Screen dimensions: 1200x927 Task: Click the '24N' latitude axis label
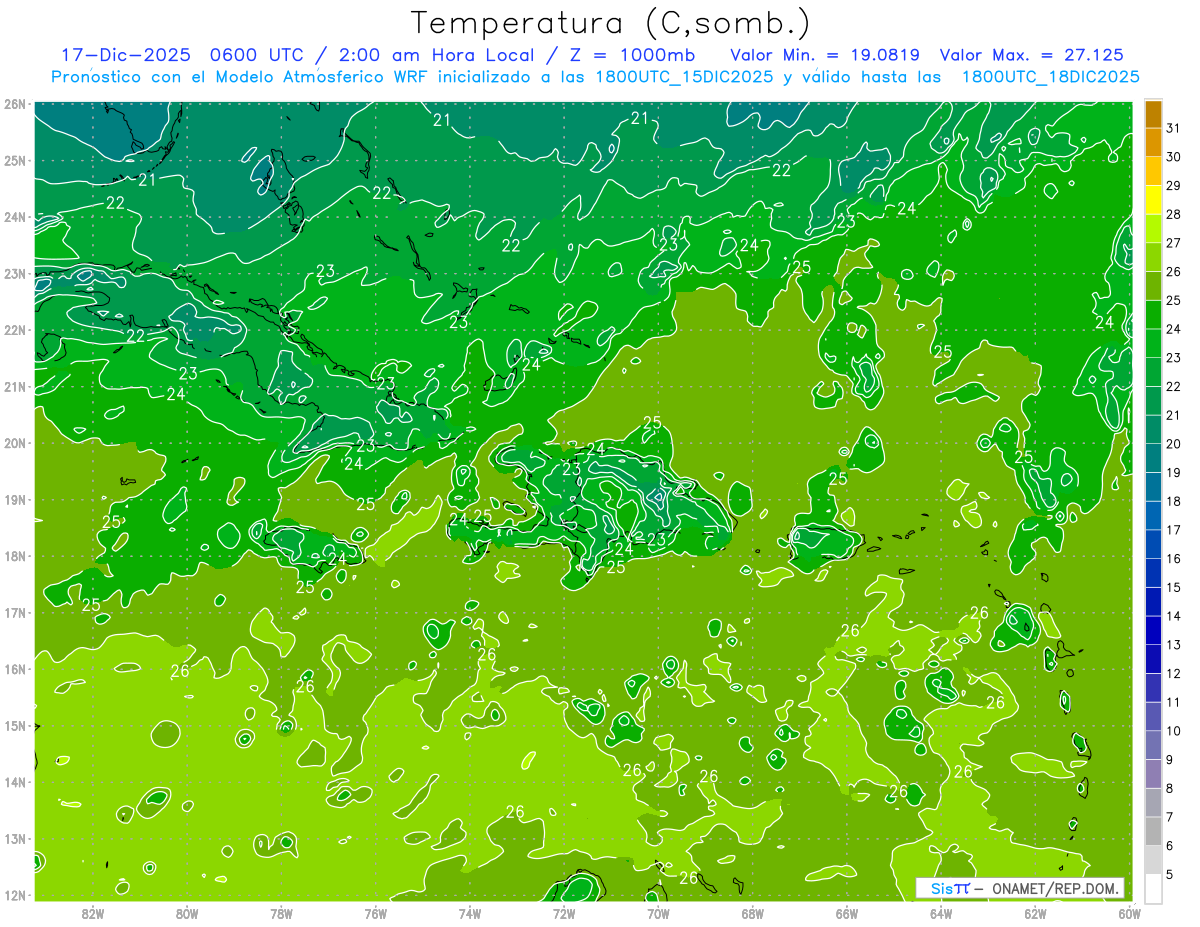coord(15,217)
